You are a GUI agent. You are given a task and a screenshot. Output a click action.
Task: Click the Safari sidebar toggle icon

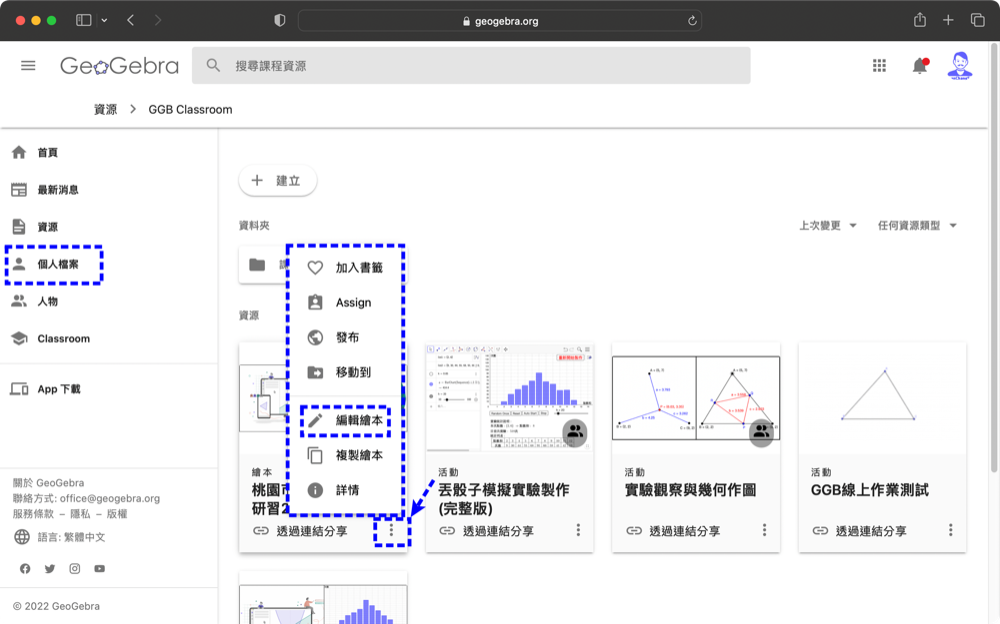84,20
